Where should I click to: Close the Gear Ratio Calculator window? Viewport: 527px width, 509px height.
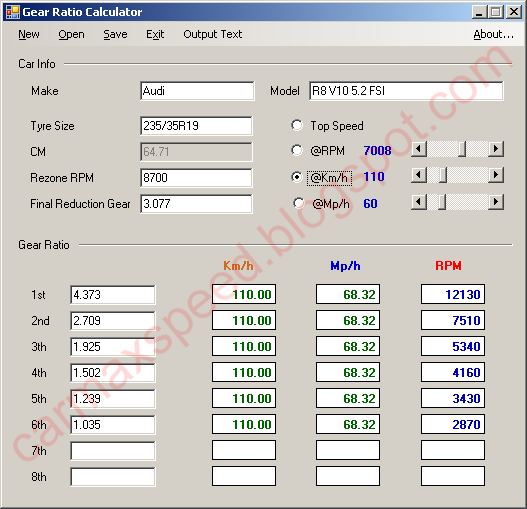(514, 12)
